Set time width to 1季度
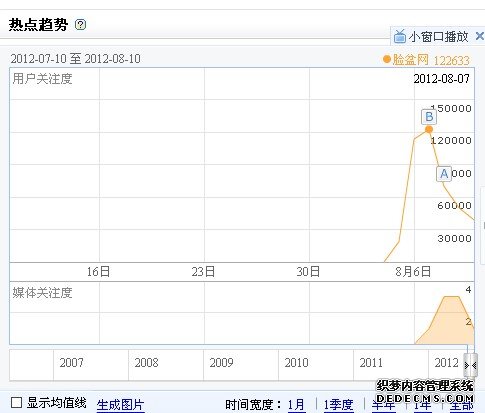This screenshot has width=485, height=413. pyautogui.click(x=338, y=405)
